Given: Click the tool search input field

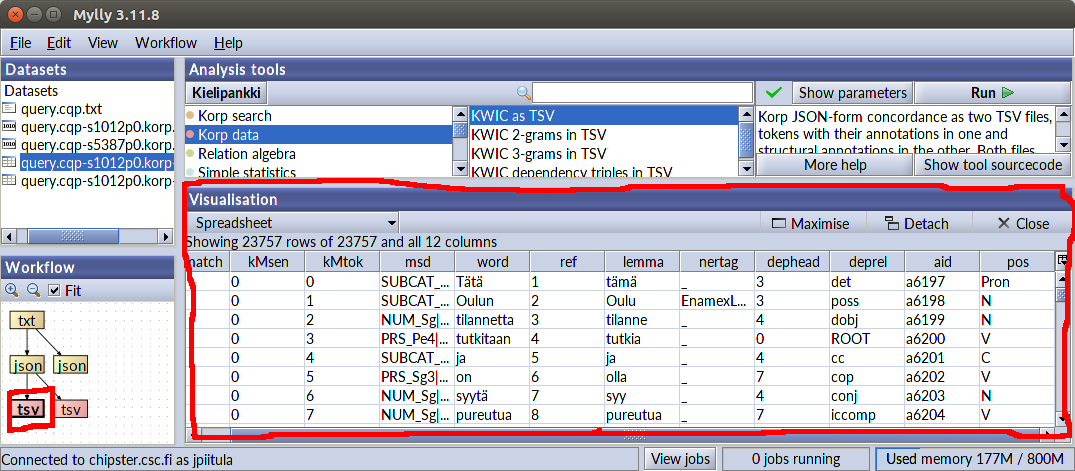Looking at the screenshot, I should pos(642,93).
